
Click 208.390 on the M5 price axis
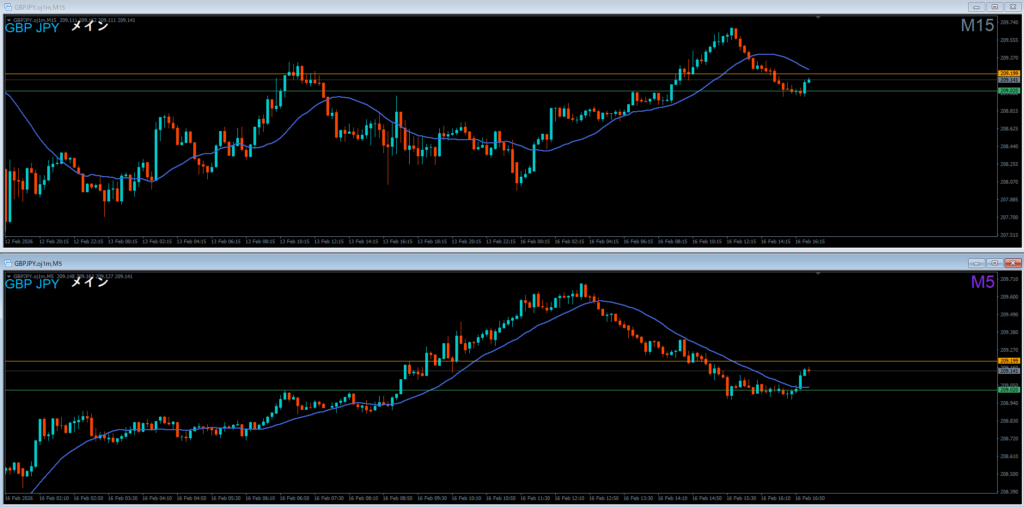(1009, 491)
